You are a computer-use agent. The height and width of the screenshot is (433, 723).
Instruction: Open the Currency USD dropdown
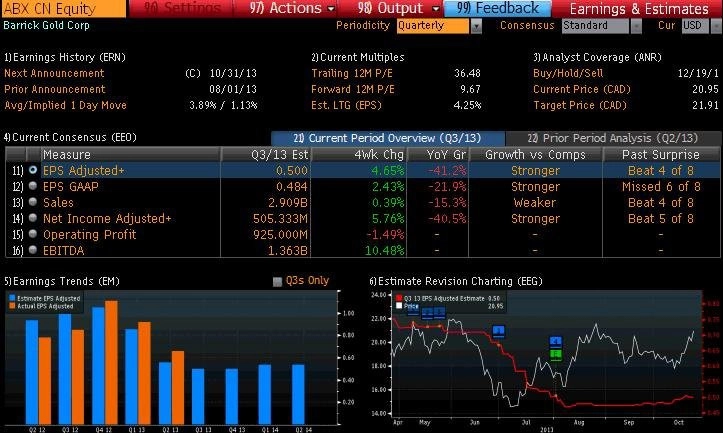pos(695,25)
